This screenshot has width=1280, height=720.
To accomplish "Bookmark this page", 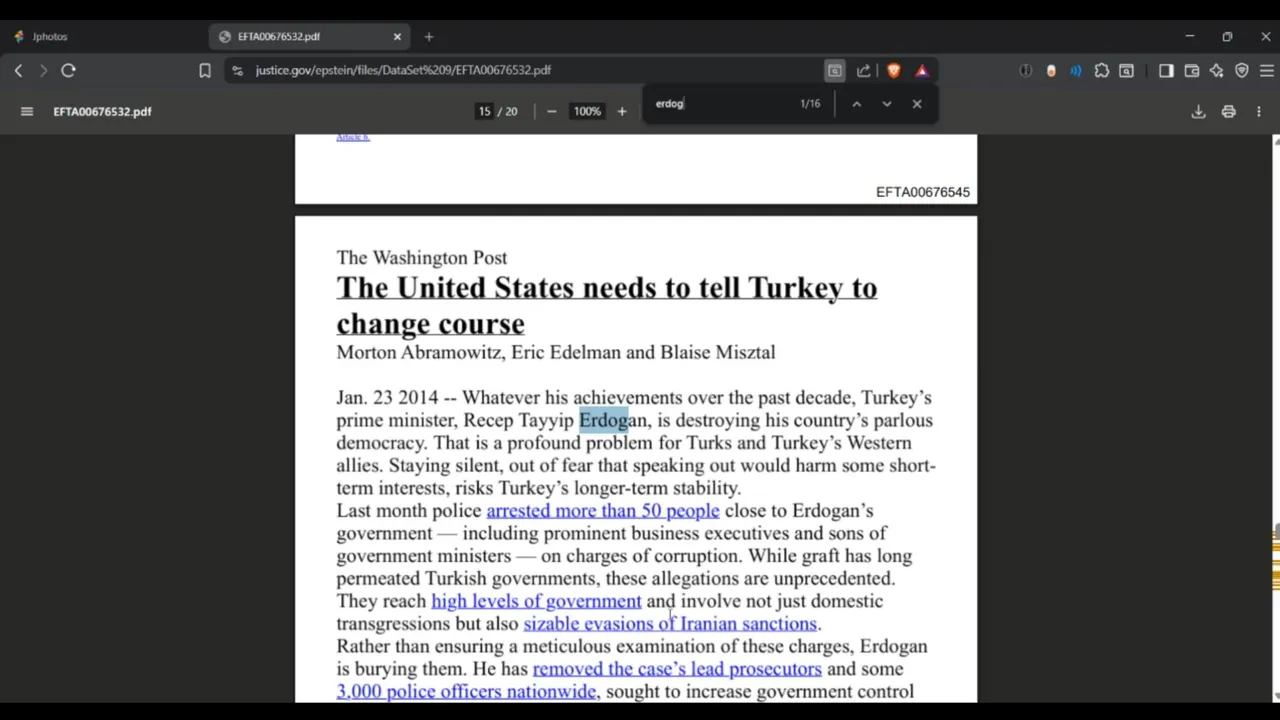I will pos(205,70).
